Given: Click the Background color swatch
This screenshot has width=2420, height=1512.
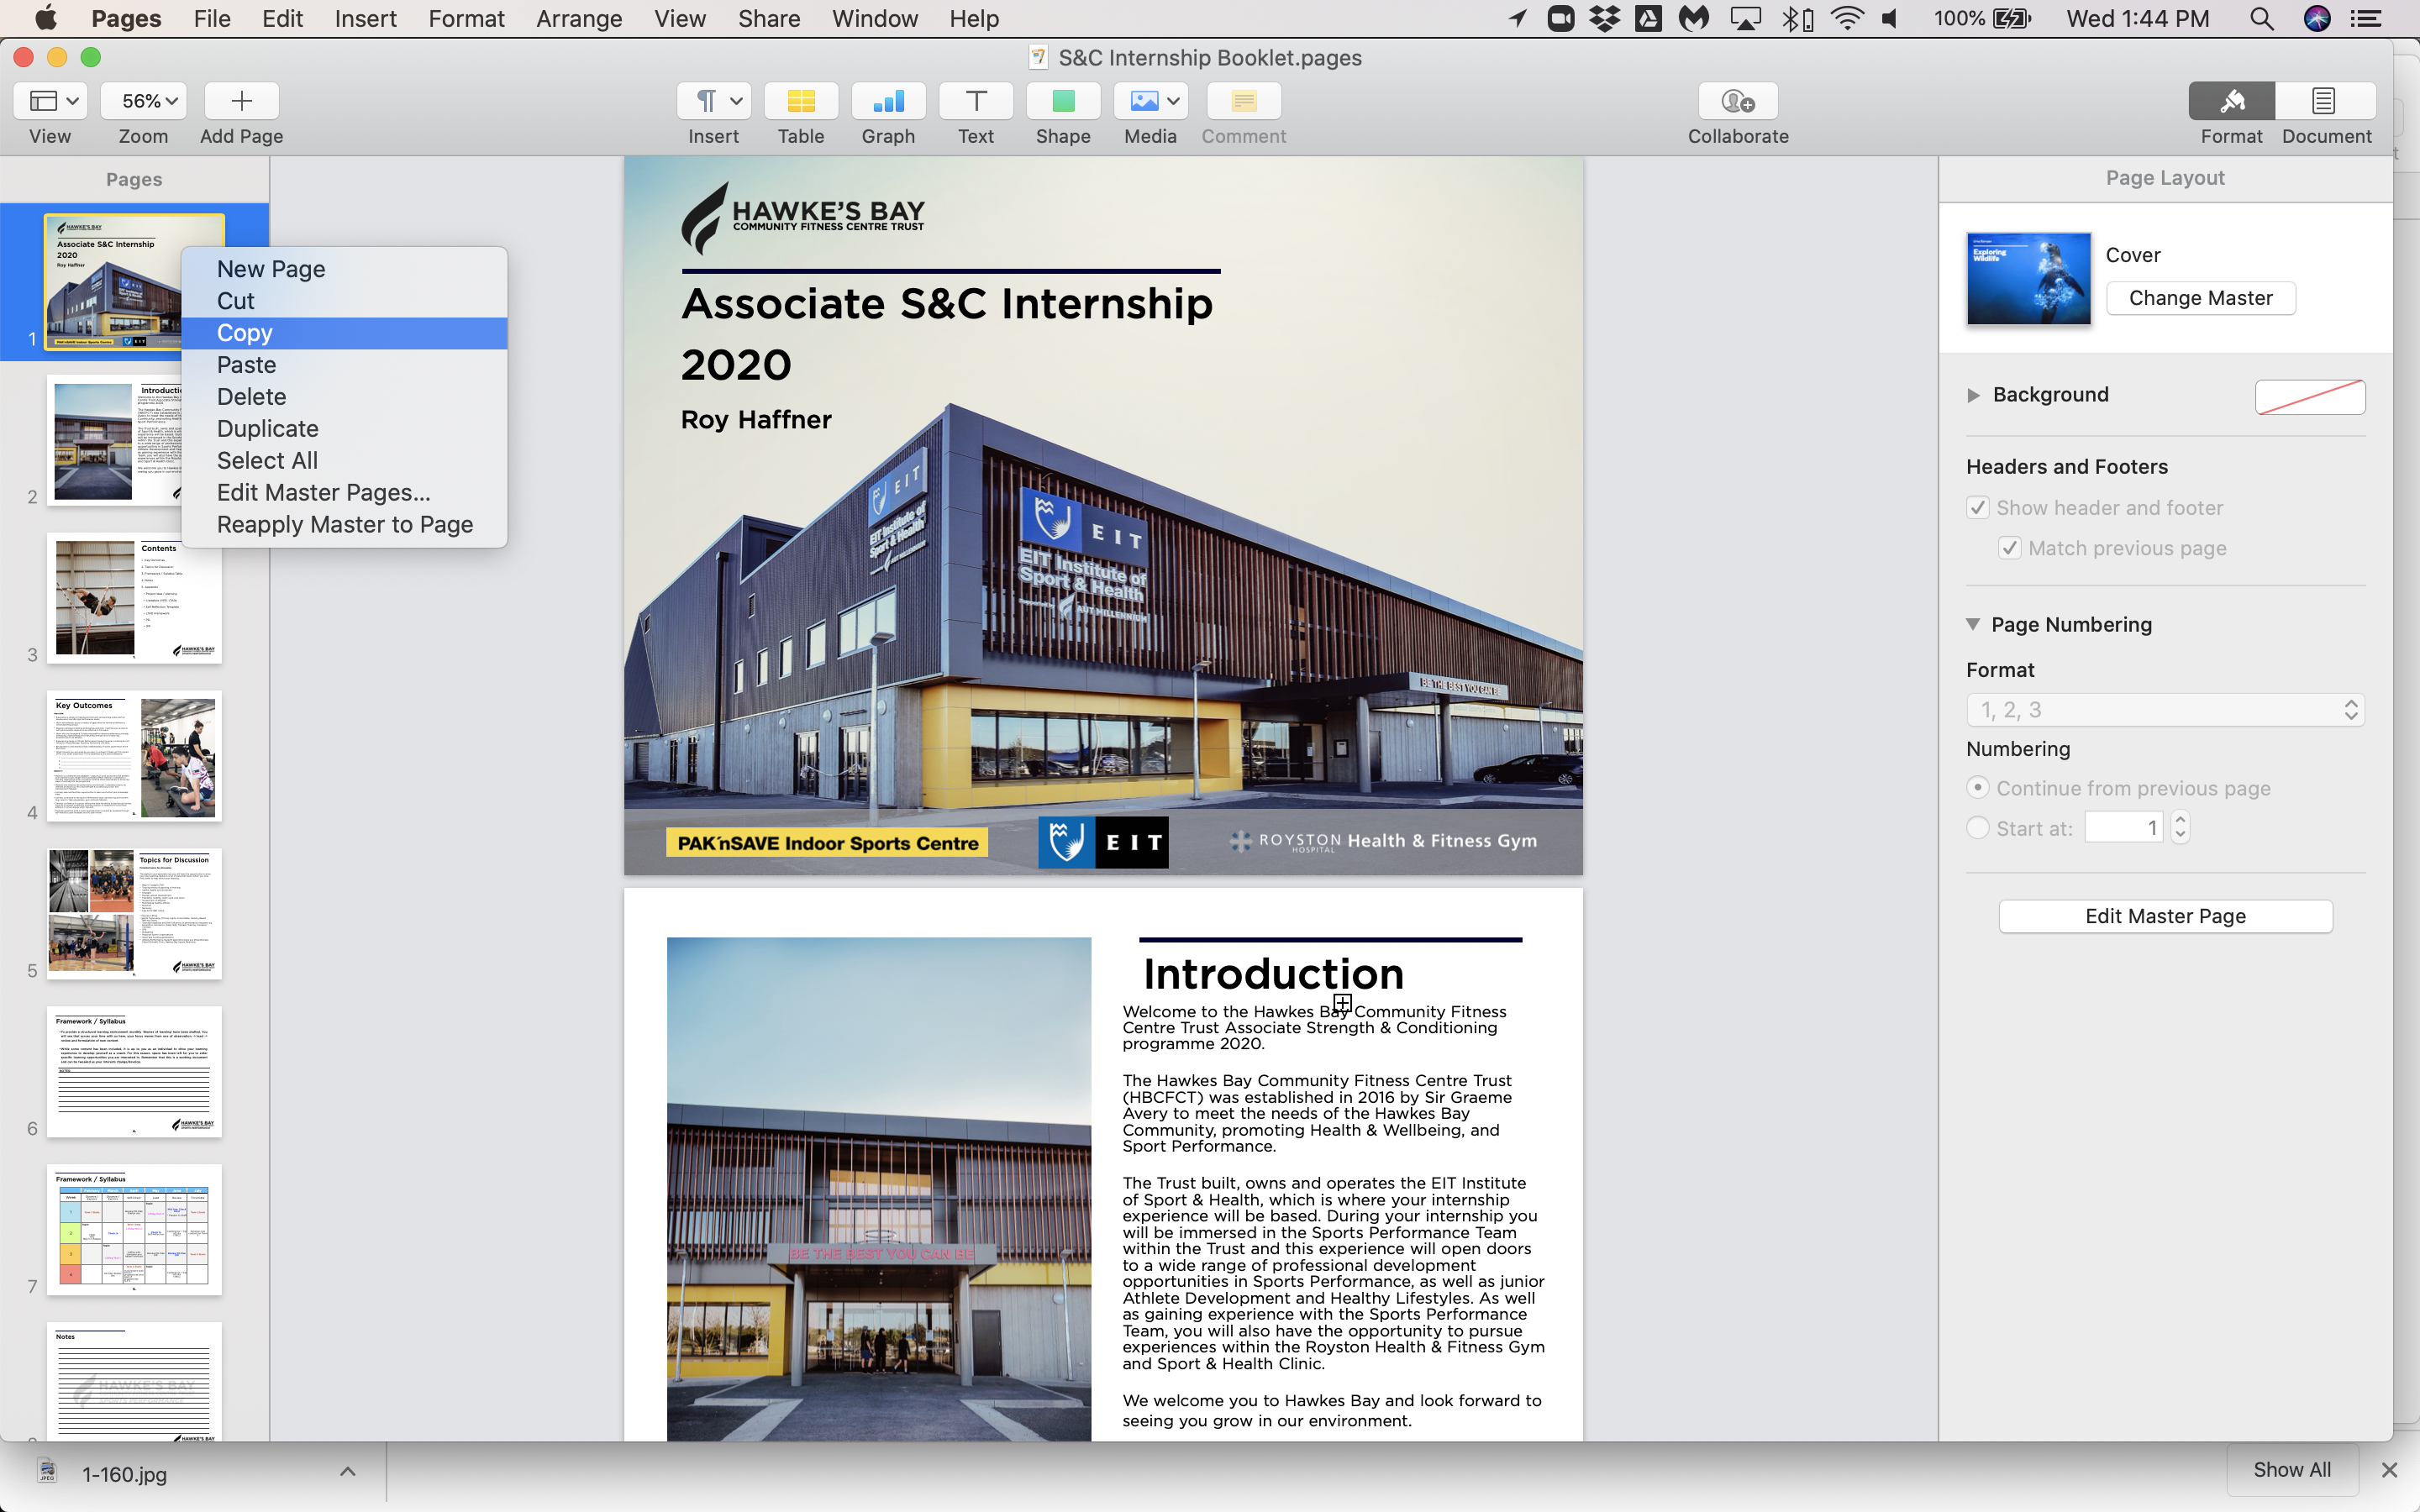Looking at the screenshot, I should [2309, 397].
